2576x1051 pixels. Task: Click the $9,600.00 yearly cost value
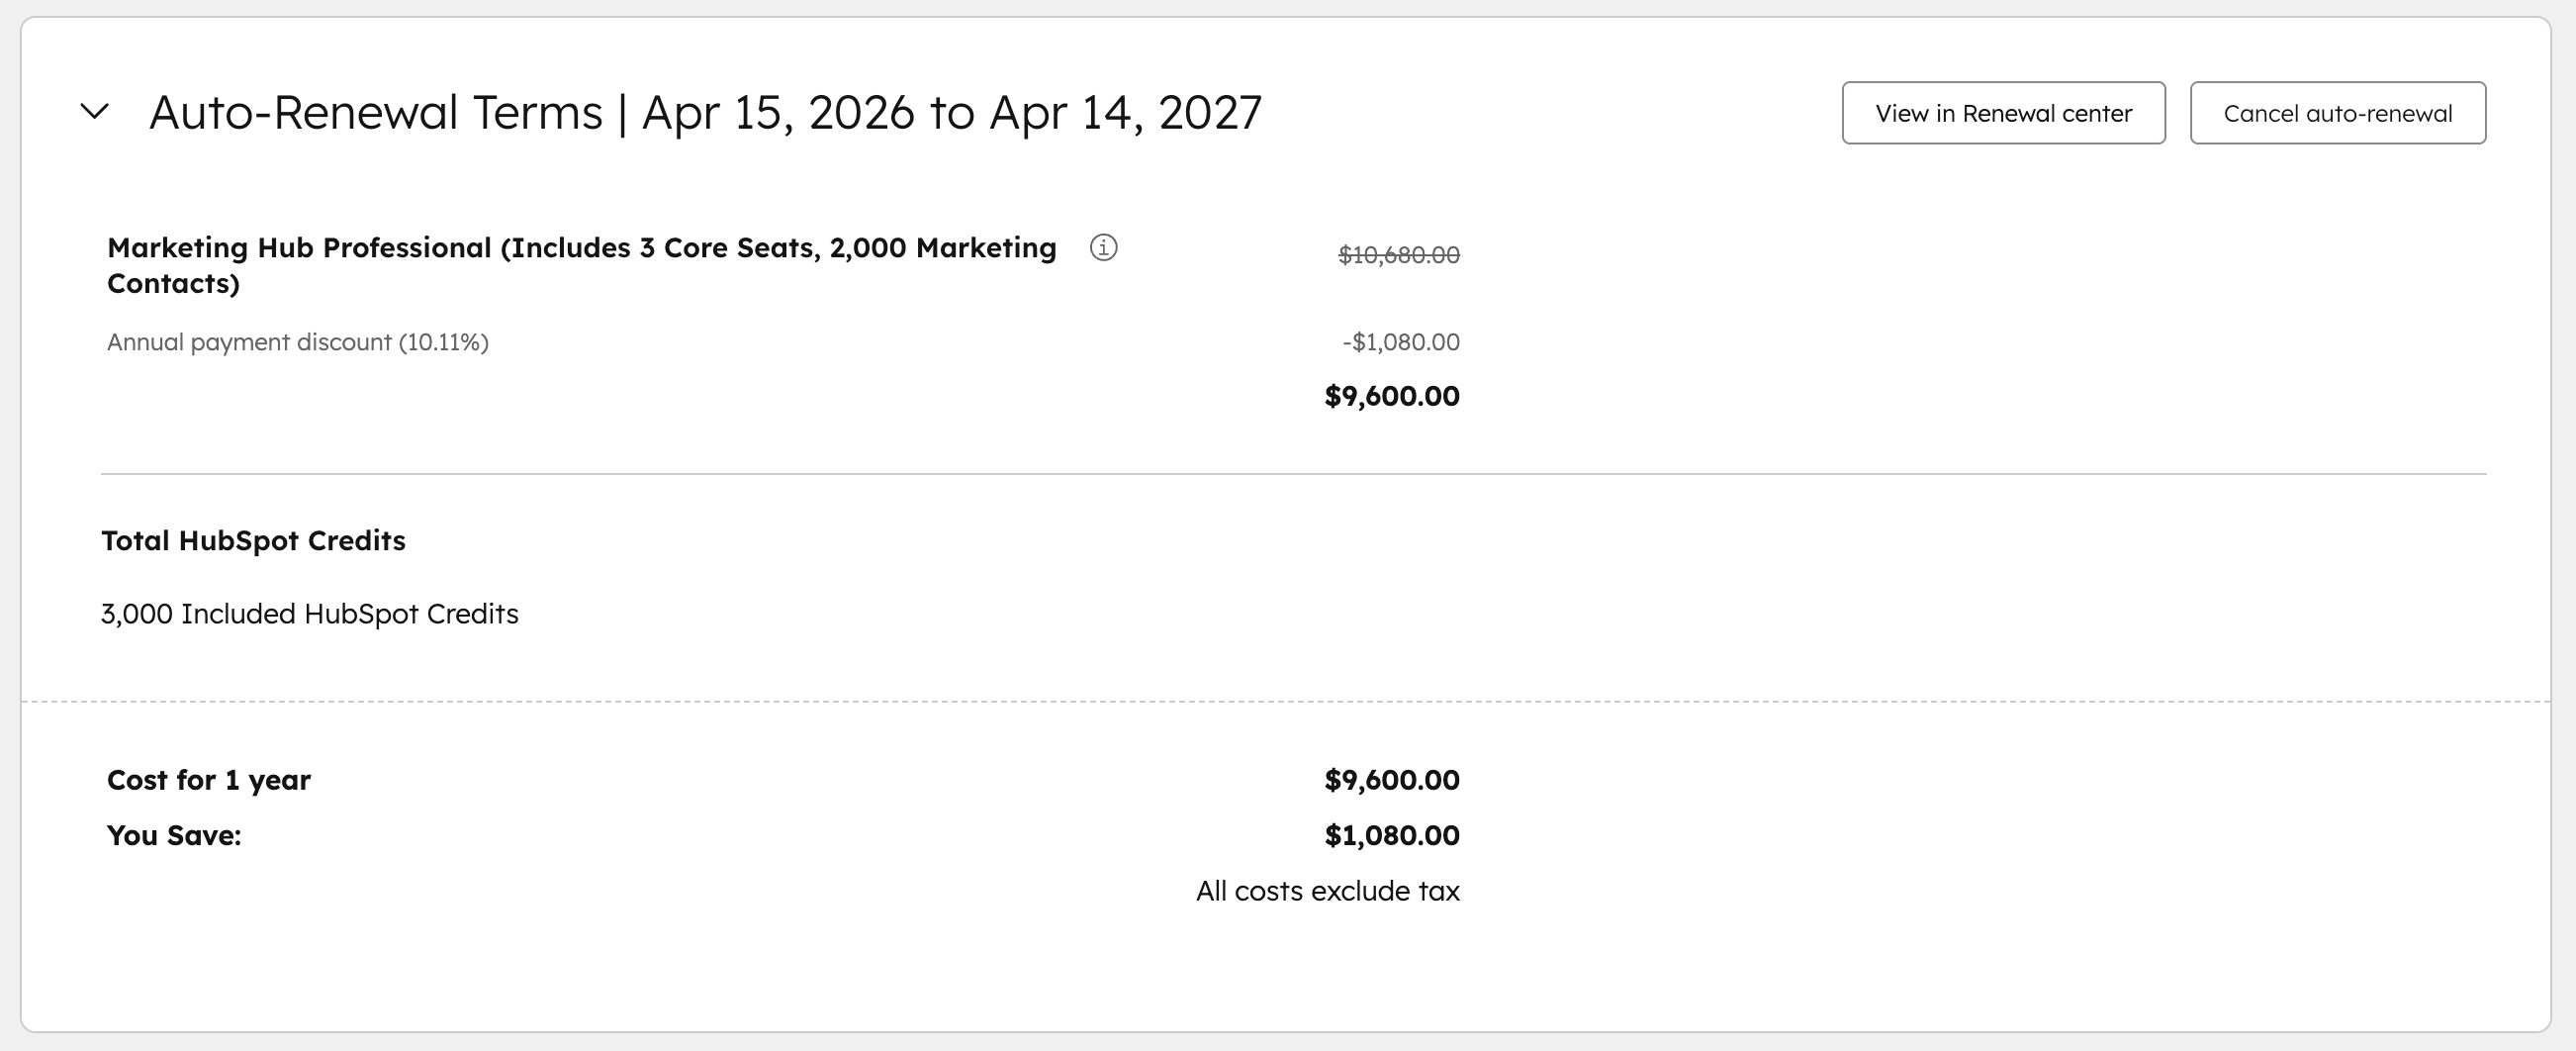click(x=1392, y=779)
